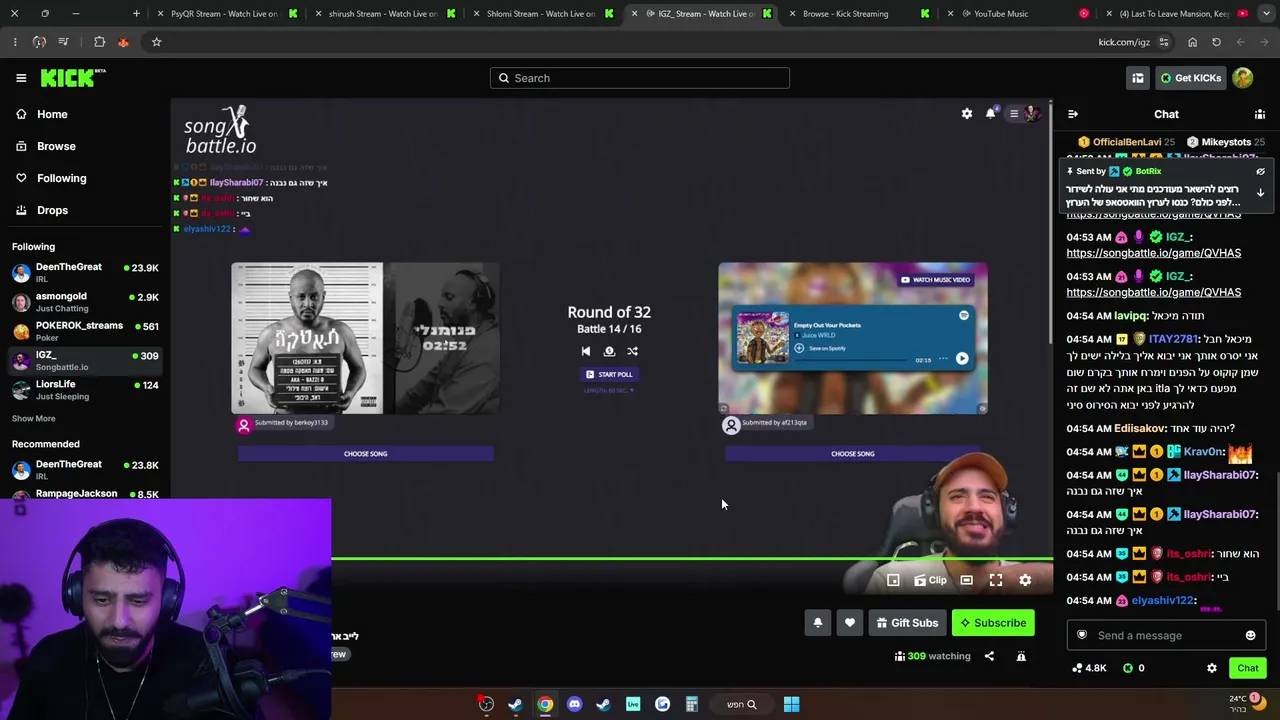Play the Spotify track Empty Out Your Pockets
The height and width of the screenshot is (720, 1280).
(x=962, y=358)
